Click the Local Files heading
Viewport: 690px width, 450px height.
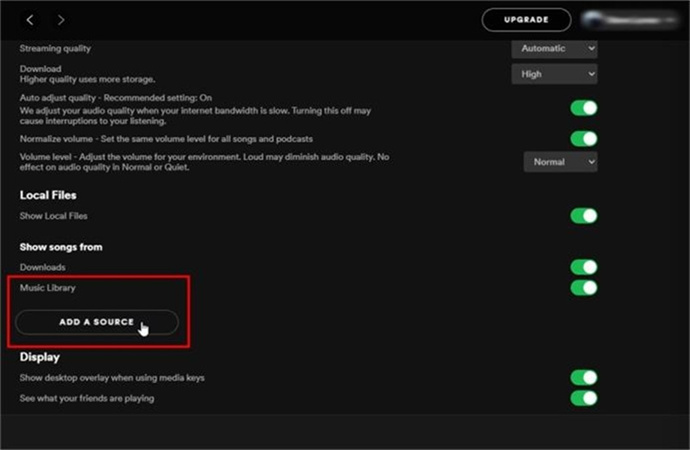[x=48, y=195]
